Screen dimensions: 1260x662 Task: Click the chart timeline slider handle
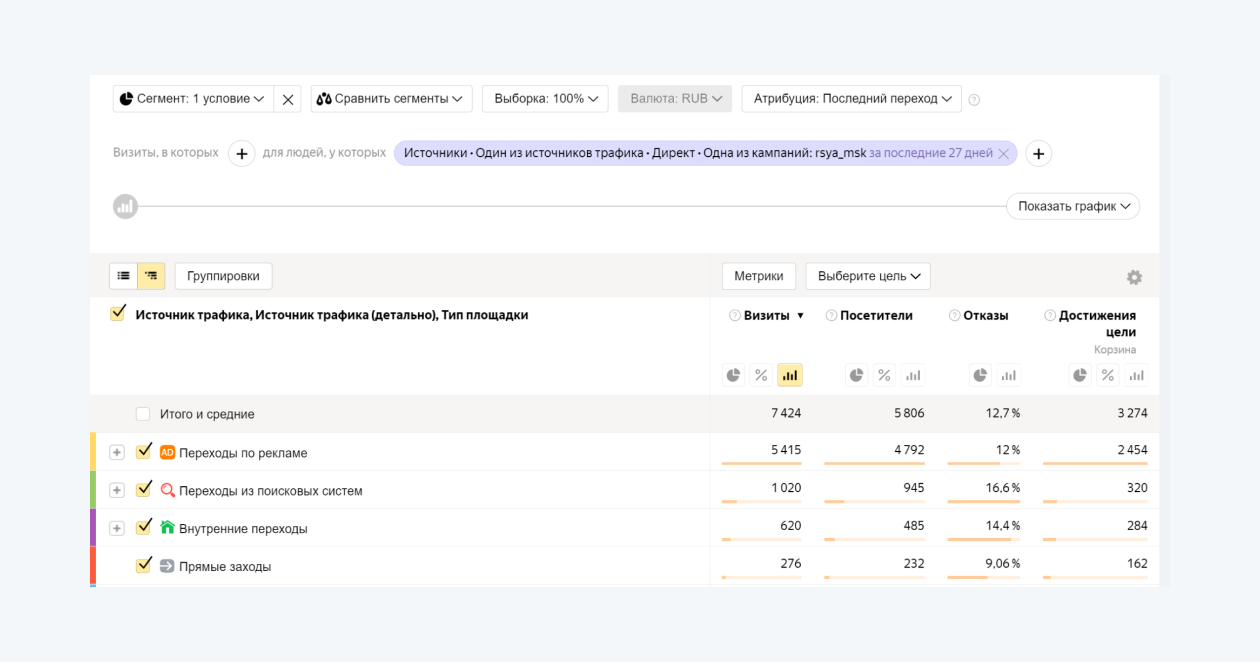tap(125, 207)
